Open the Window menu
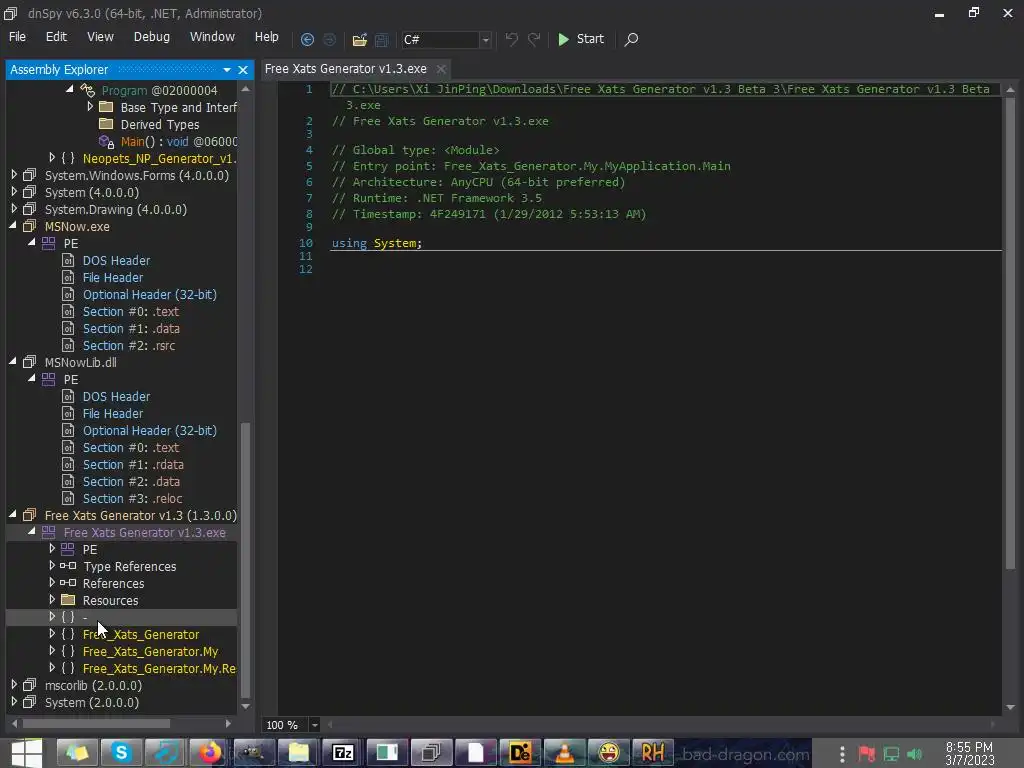This screenshot has width=1024, height=768. tap(212, 37)
